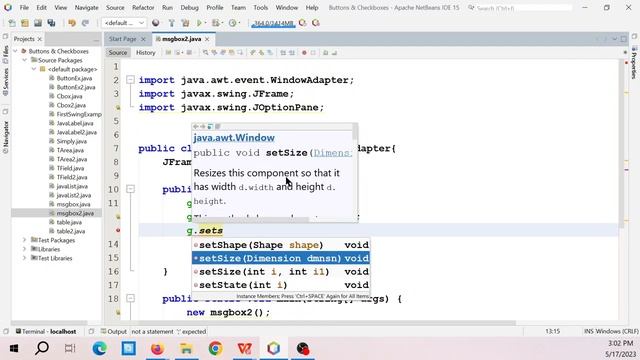Click the Clean and Build icon
This screenshot has width=640, height=360.
(x=185, y=23)
